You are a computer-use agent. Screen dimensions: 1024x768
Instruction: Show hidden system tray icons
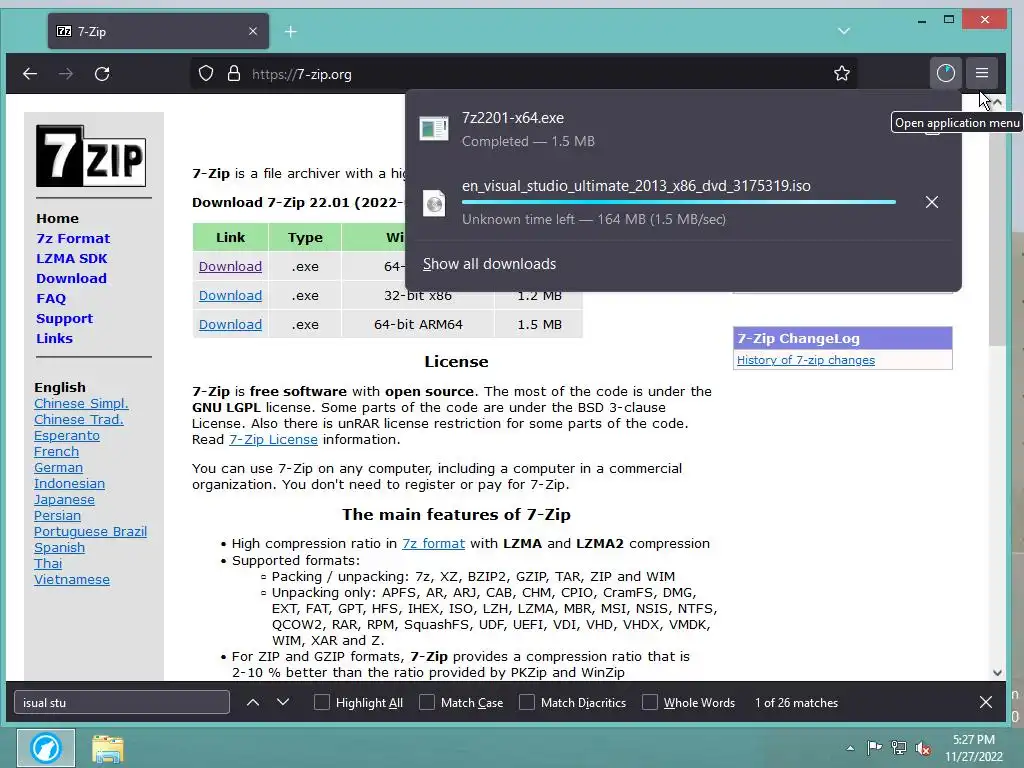point(850,748)
